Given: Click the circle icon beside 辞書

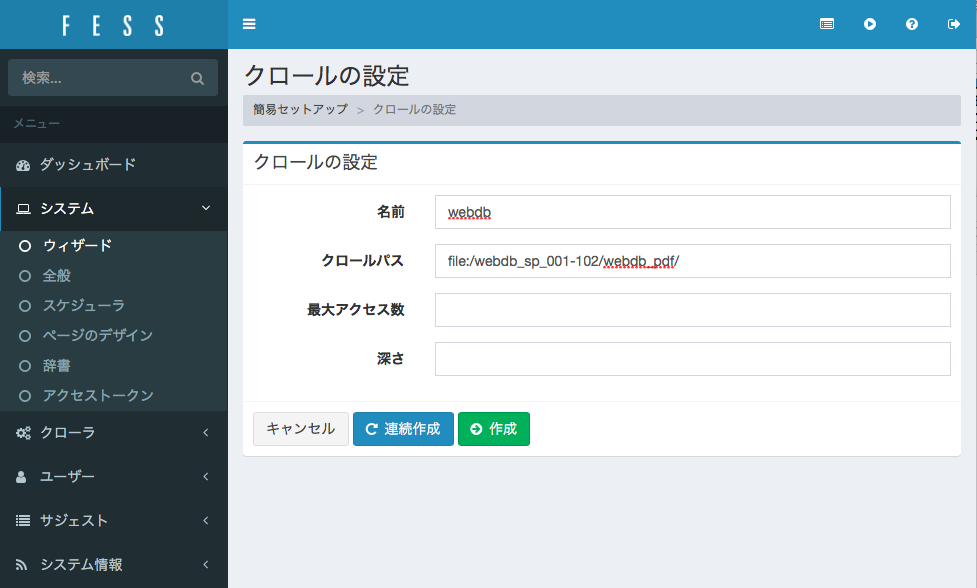Looking at the screenshot, I should pos(25,366).
